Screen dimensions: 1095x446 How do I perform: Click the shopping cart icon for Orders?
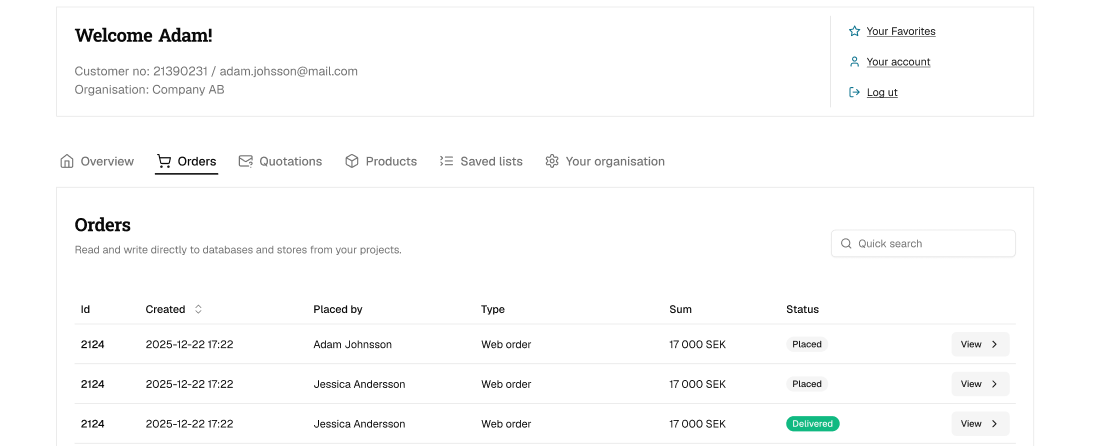point(163,161)
